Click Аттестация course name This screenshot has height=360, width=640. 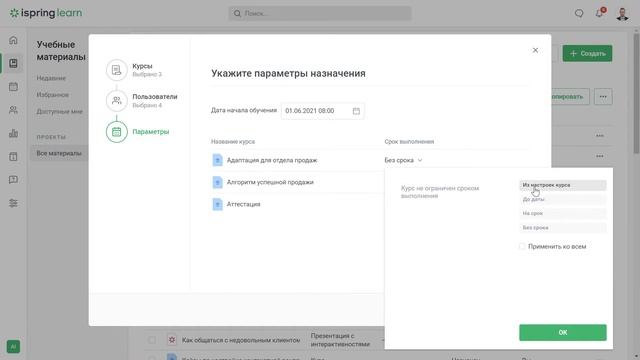click(243, 204)
